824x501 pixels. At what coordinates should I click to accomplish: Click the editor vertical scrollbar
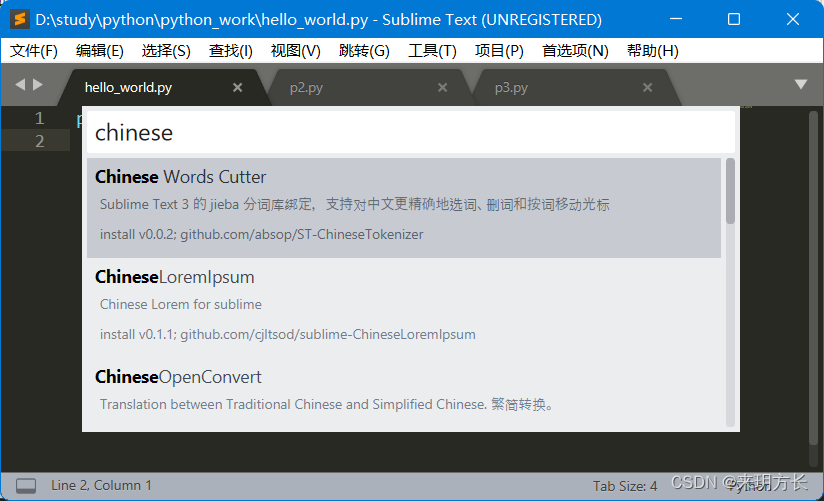813,276
